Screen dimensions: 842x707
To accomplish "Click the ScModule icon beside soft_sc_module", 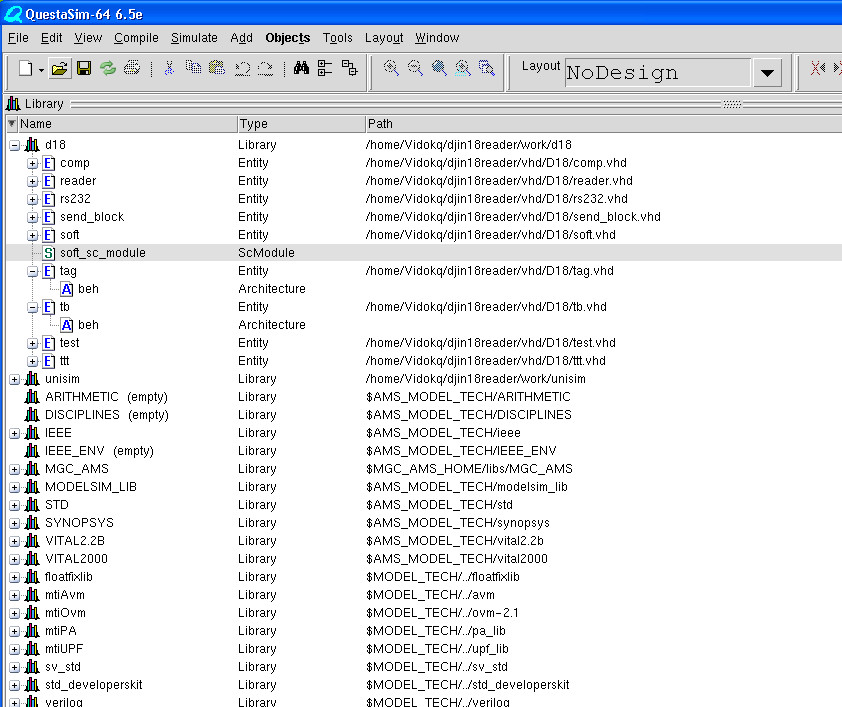I will (x=49, y=253).
